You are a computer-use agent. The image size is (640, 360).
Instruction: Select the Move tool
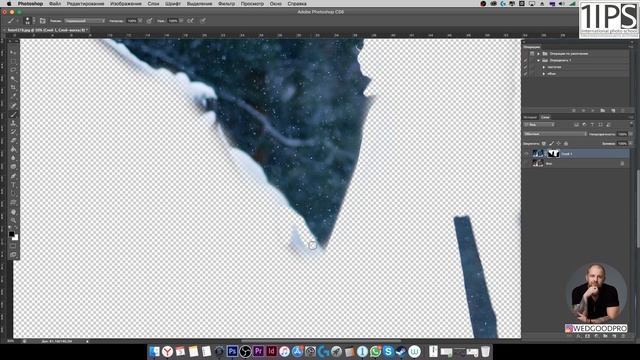pyautogui.click(x=13, y=52)
